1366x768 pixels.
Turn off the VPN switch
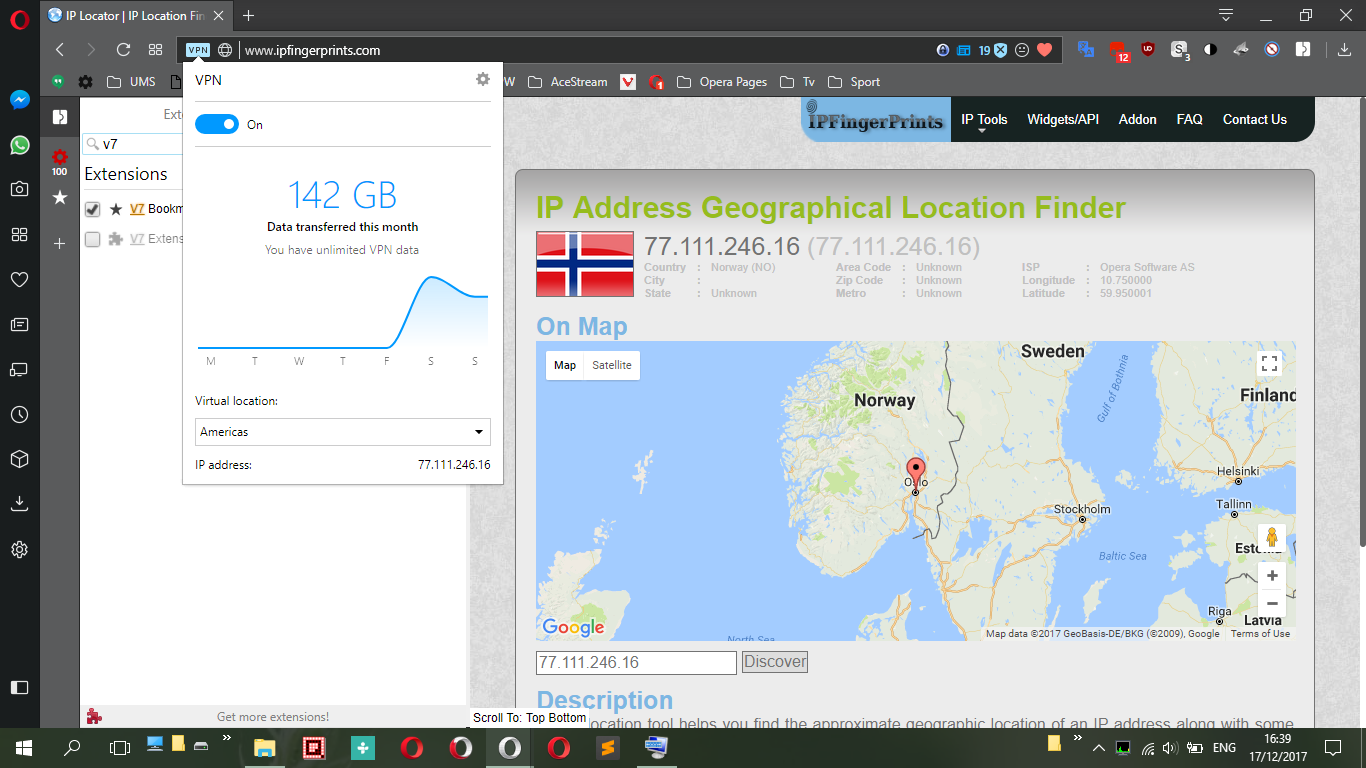click(217, 124)
